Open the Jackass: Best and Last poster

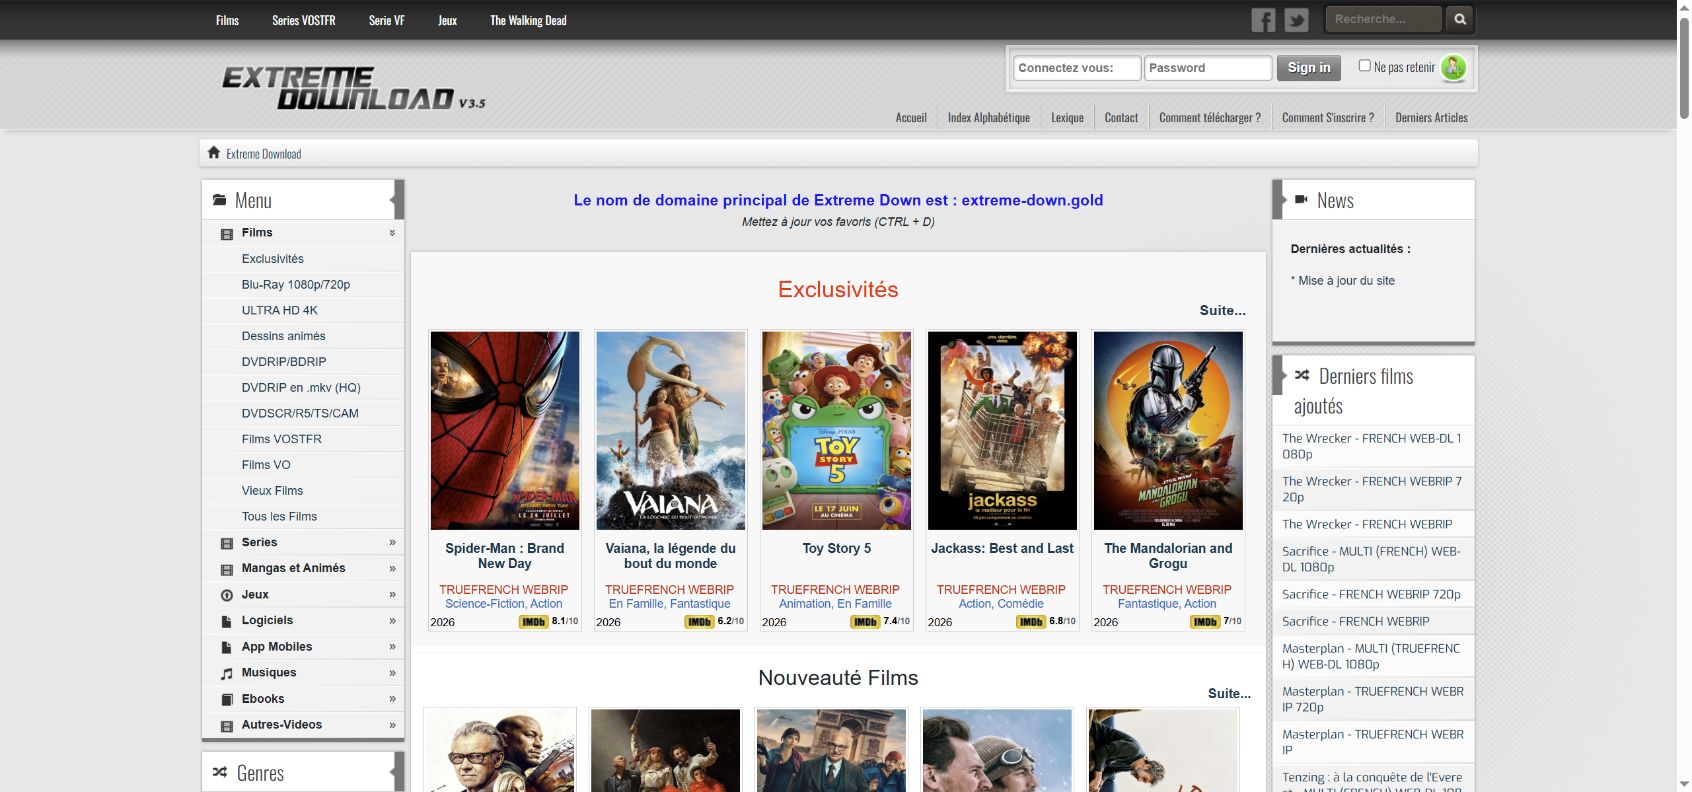pyautogui.click(x=1002, y=430)
